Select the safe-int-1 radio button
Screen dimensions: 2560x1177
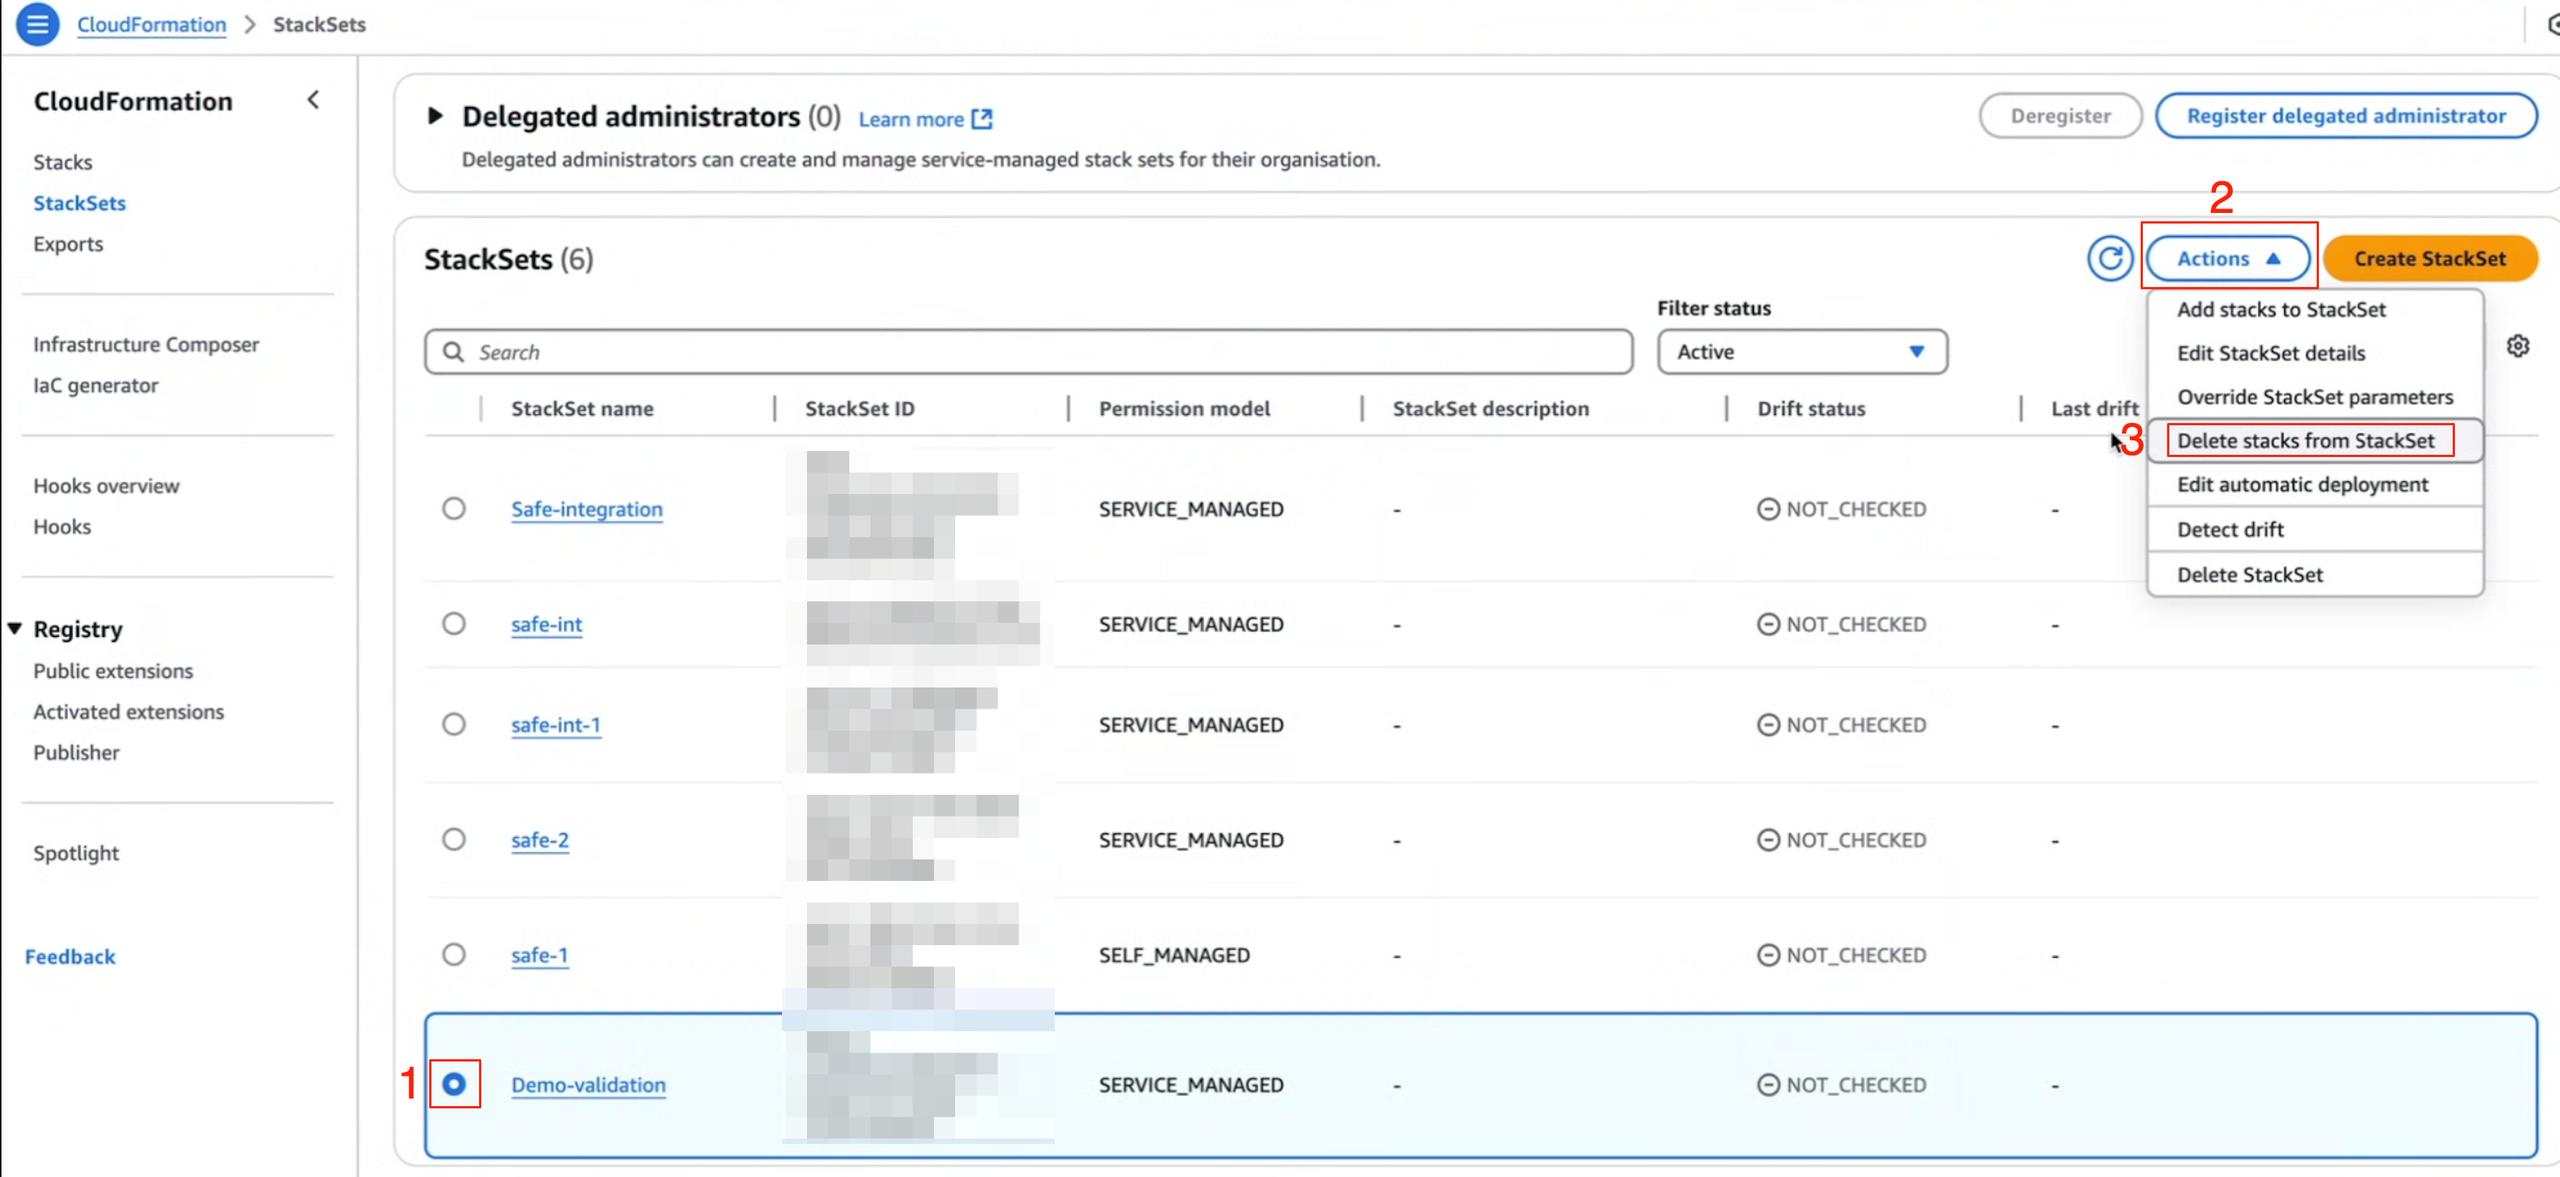[454, 723]
